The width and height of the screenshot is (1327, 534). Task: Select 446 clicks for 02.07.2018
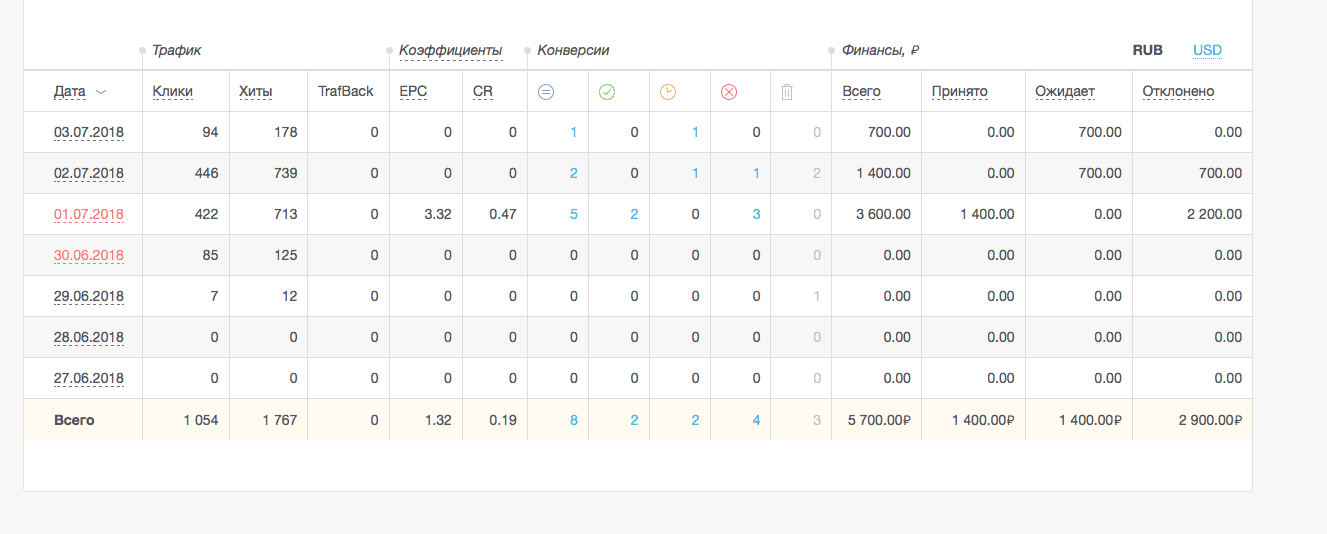click(x=205, y=173)
